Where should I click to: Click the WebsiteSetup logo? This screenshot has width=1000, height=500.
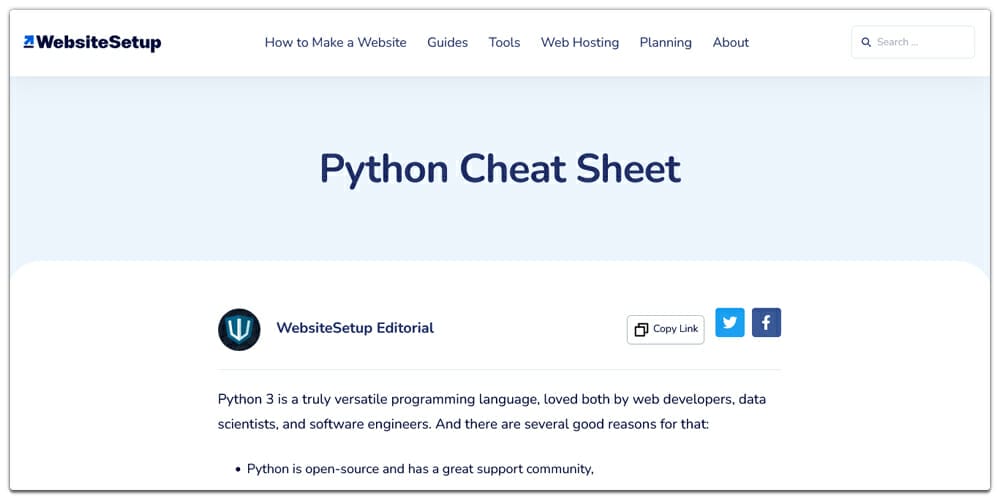[92, 43]
